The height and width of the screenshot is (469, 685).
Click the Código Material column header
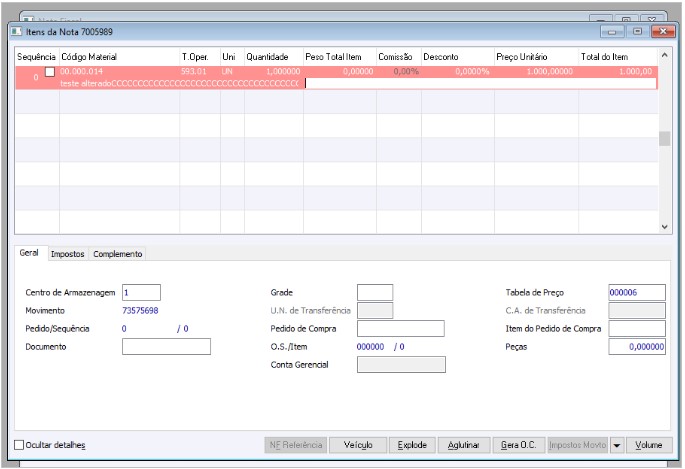119,57
